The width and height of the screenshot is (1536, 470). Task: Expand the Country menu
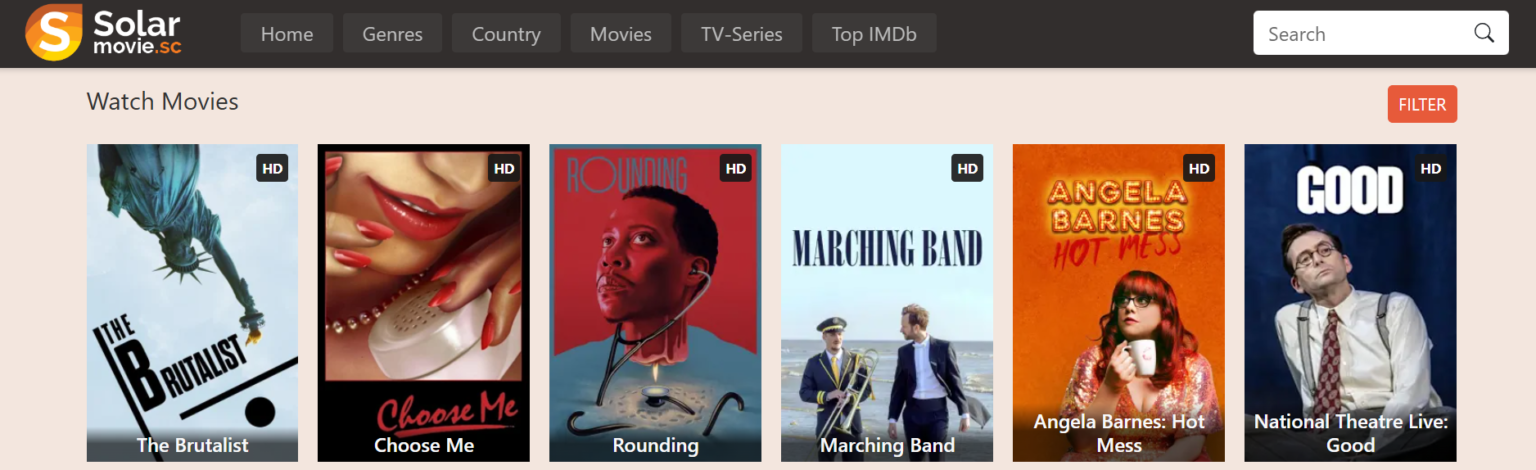coord(506,34)
